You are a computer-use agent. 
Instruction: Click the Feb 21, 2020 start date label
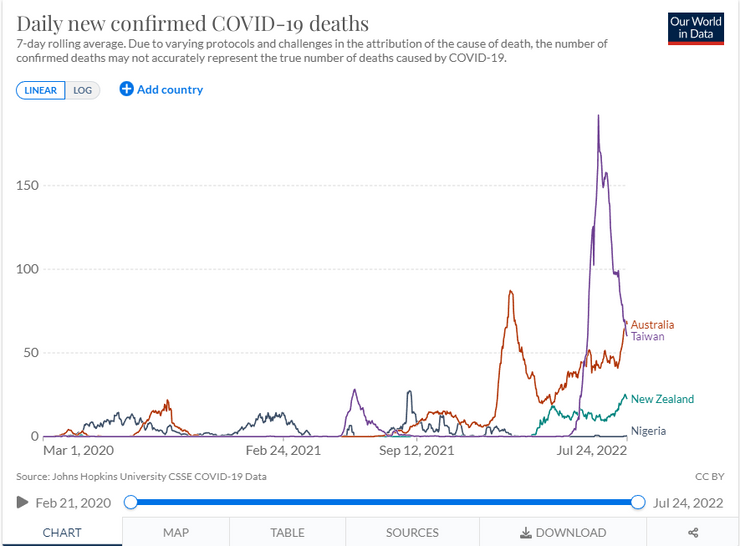tap(73, 503)
